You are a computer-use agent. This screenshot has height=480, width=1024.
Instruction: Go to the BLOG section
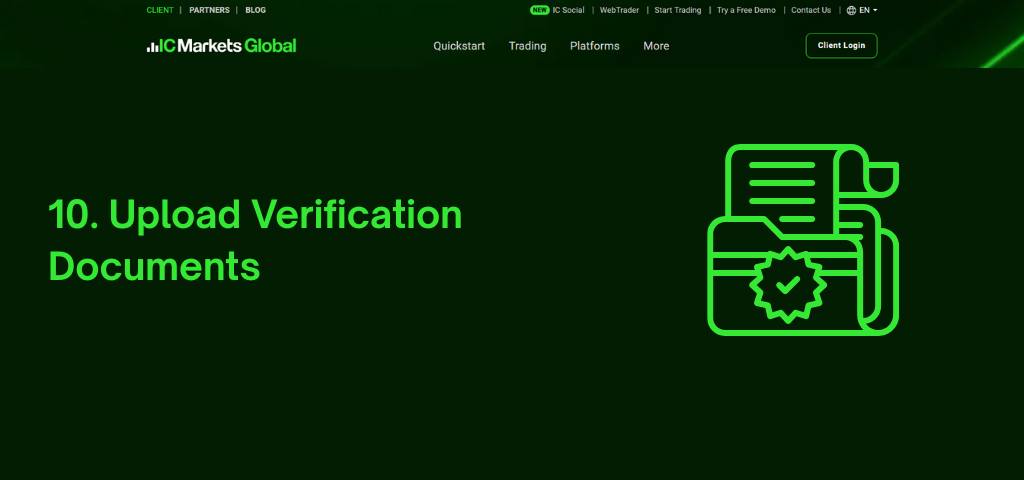click(255, 10)
